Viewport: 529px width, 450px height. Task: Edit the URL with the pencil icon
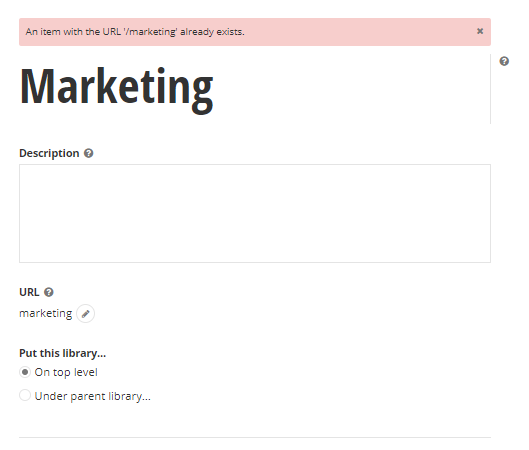tap(85, 314)
